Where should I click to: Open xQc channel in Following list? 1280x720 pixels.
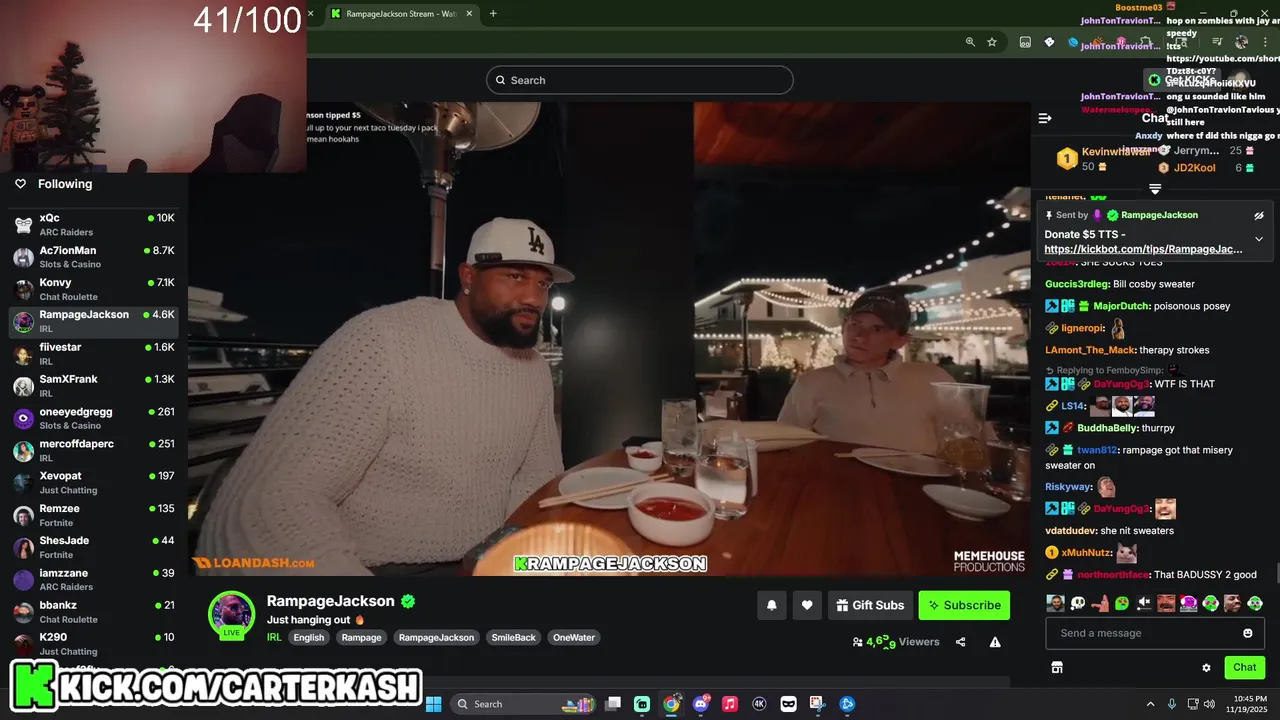94,224
